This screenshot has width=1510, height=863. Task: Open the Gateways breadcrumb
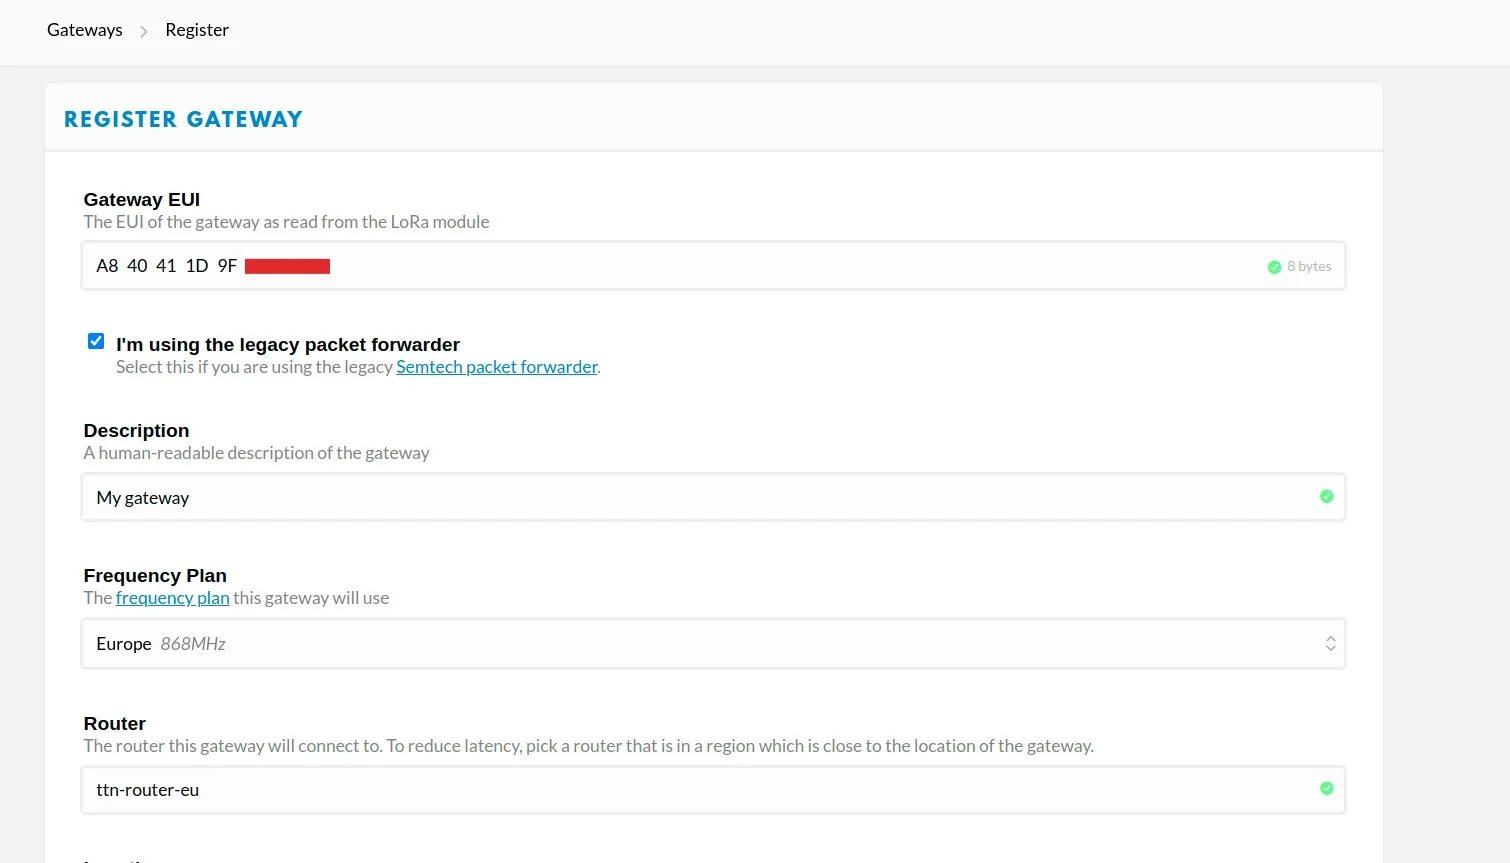pos(85,30)
